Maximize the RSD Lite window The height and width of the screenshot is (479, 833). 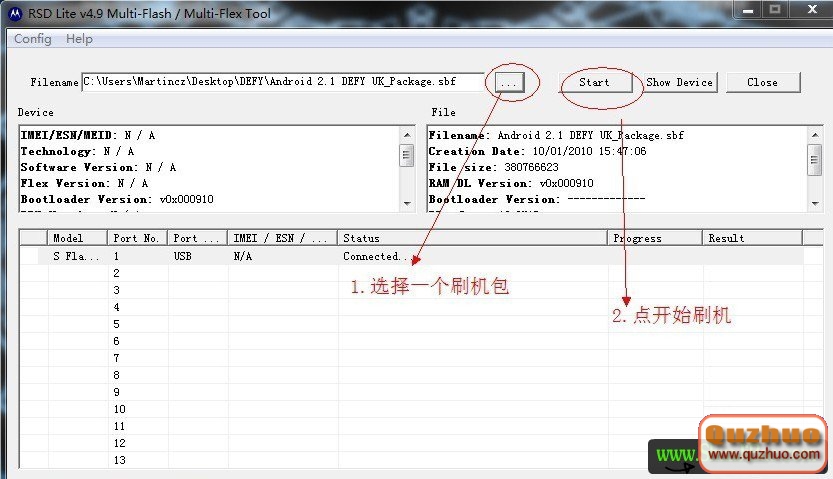[775, 10]
